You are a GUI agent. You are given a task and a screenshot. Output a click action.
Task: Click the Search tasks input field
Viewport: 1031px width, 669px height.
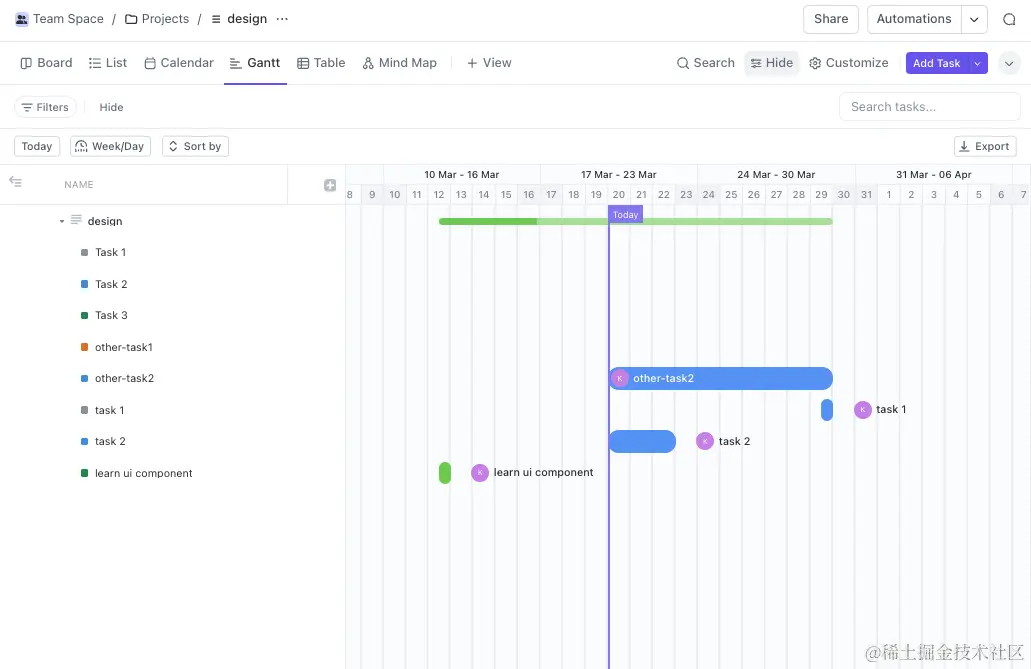pyautogui.click(x=929, y=107)
